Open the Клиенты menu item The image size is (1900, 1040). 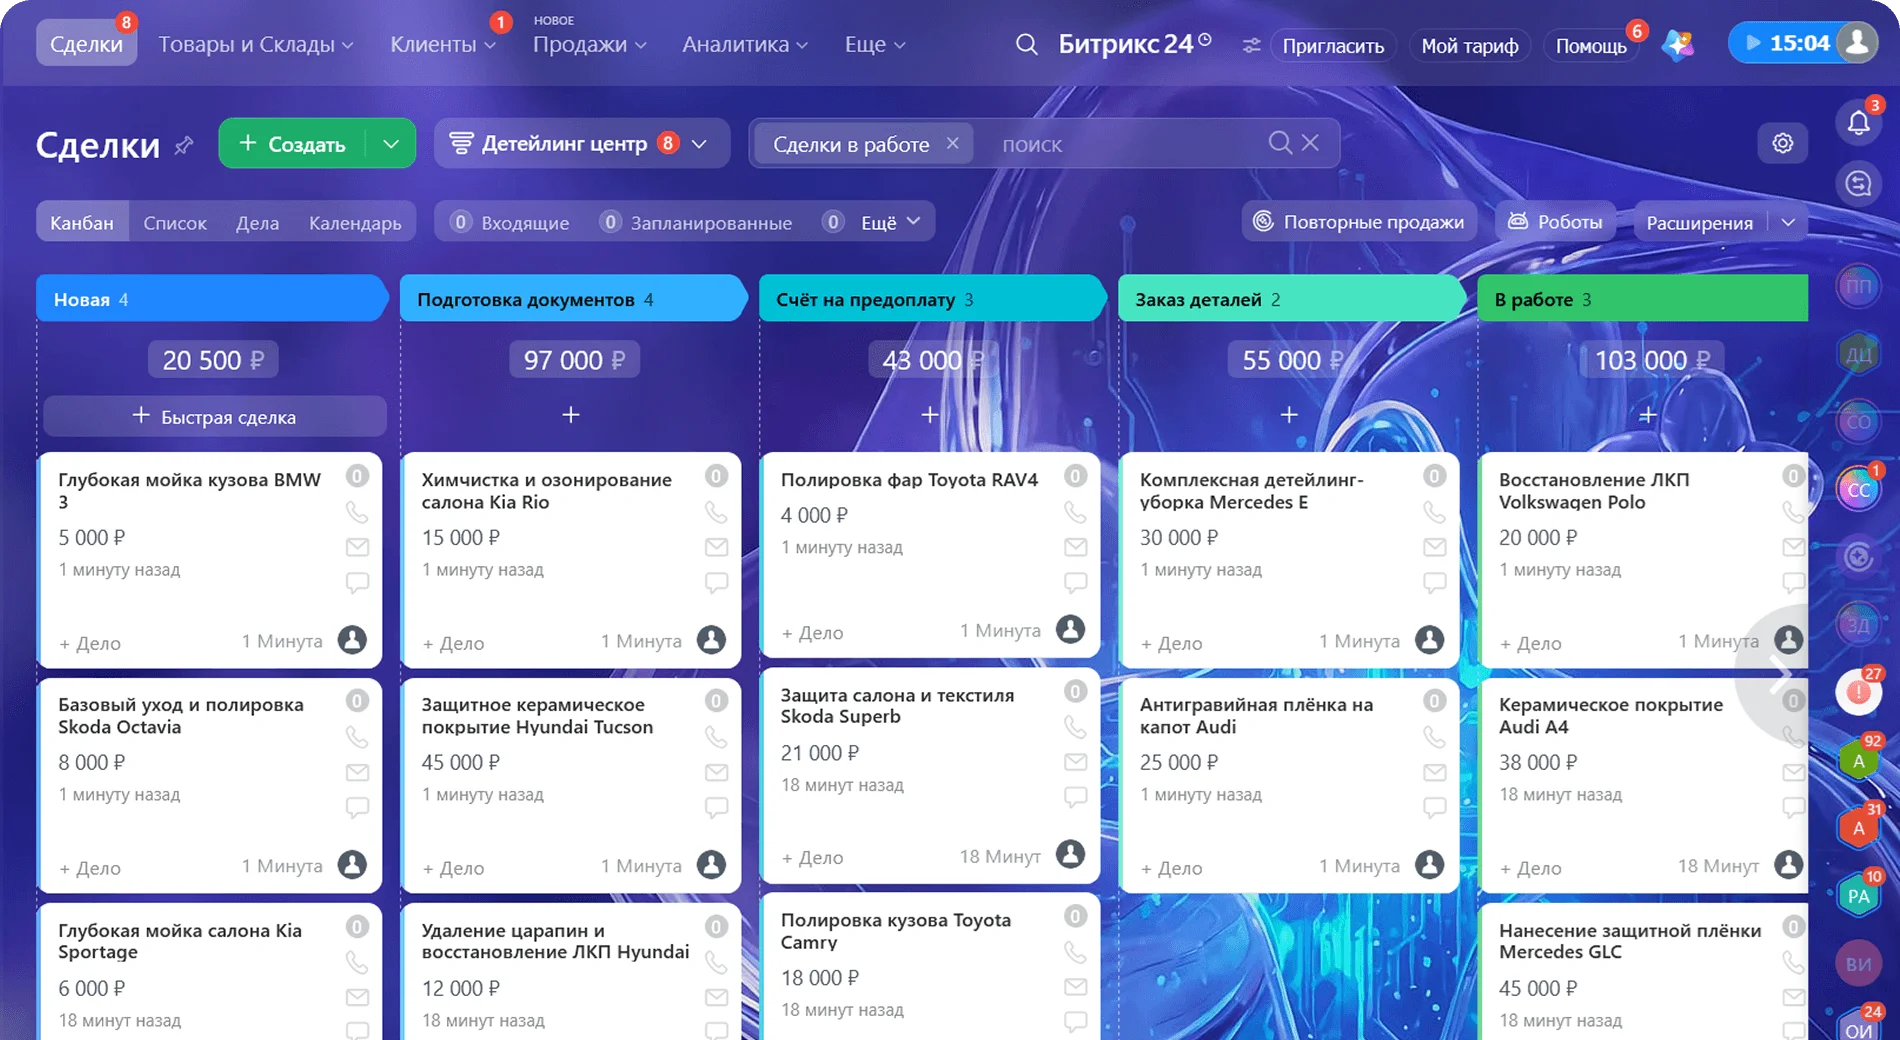tap(443, 44)
